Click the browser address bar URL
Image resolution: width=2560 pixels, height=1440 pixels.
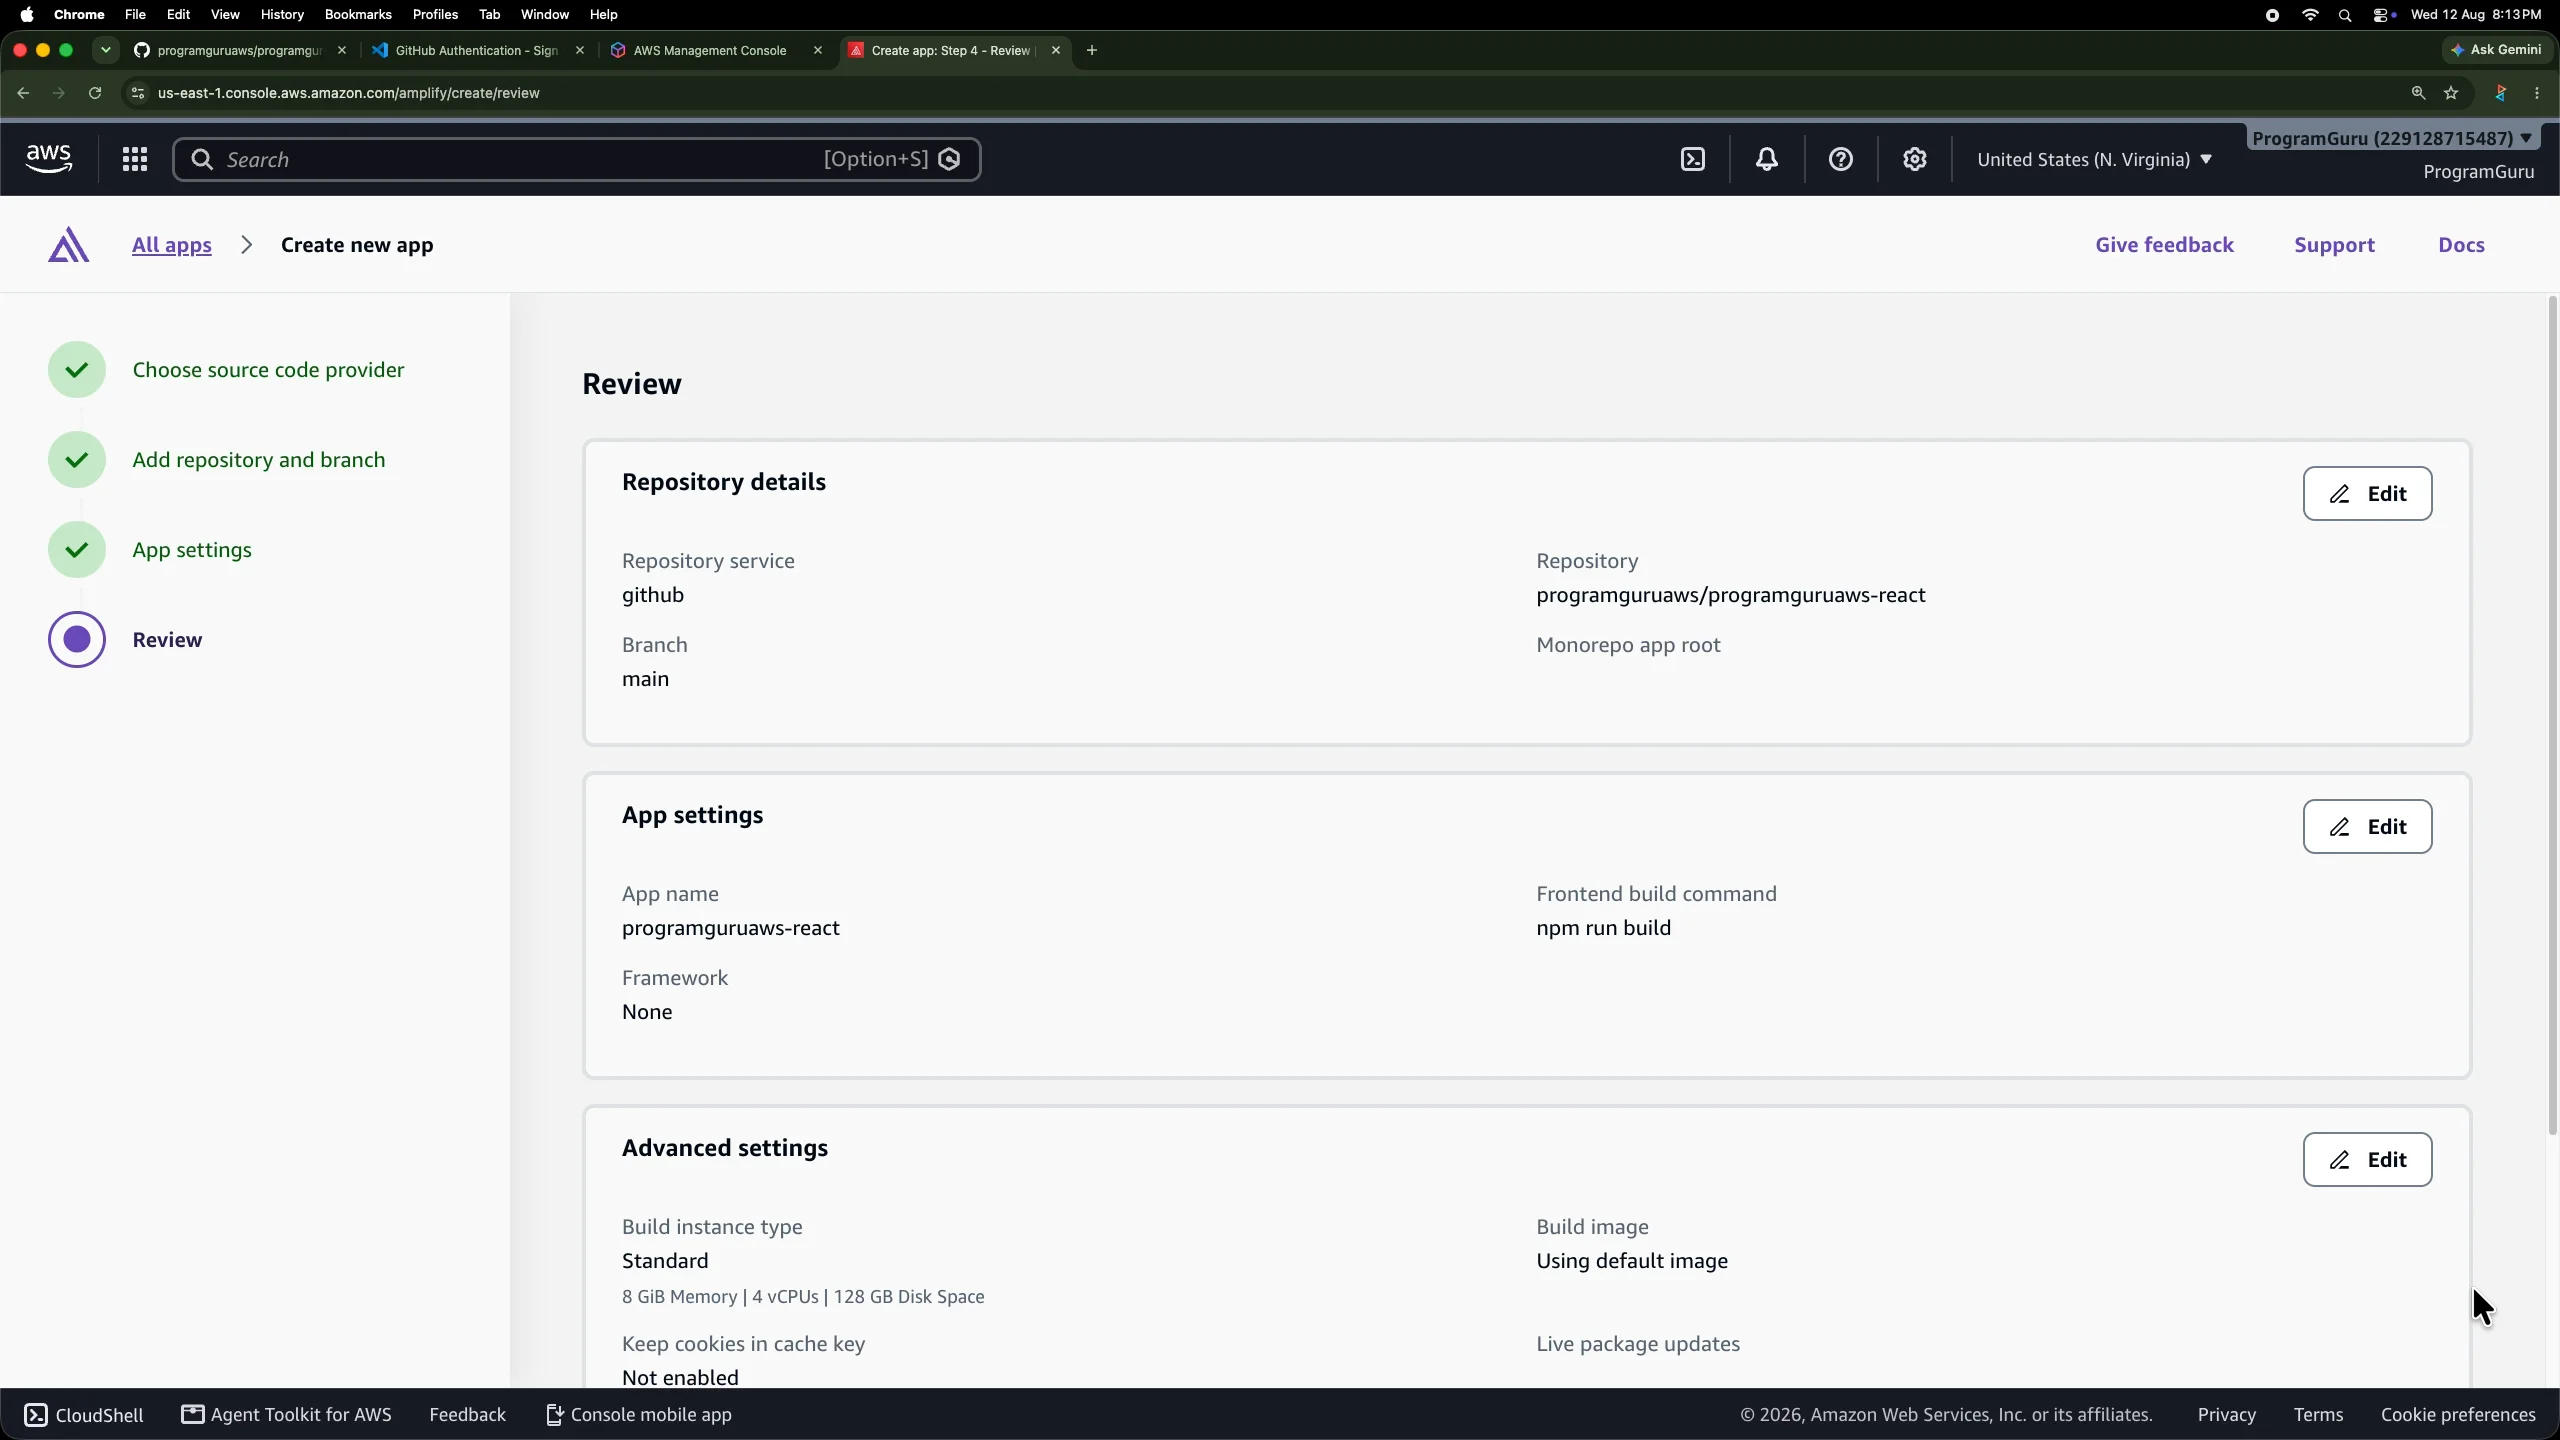click(349, 93)
